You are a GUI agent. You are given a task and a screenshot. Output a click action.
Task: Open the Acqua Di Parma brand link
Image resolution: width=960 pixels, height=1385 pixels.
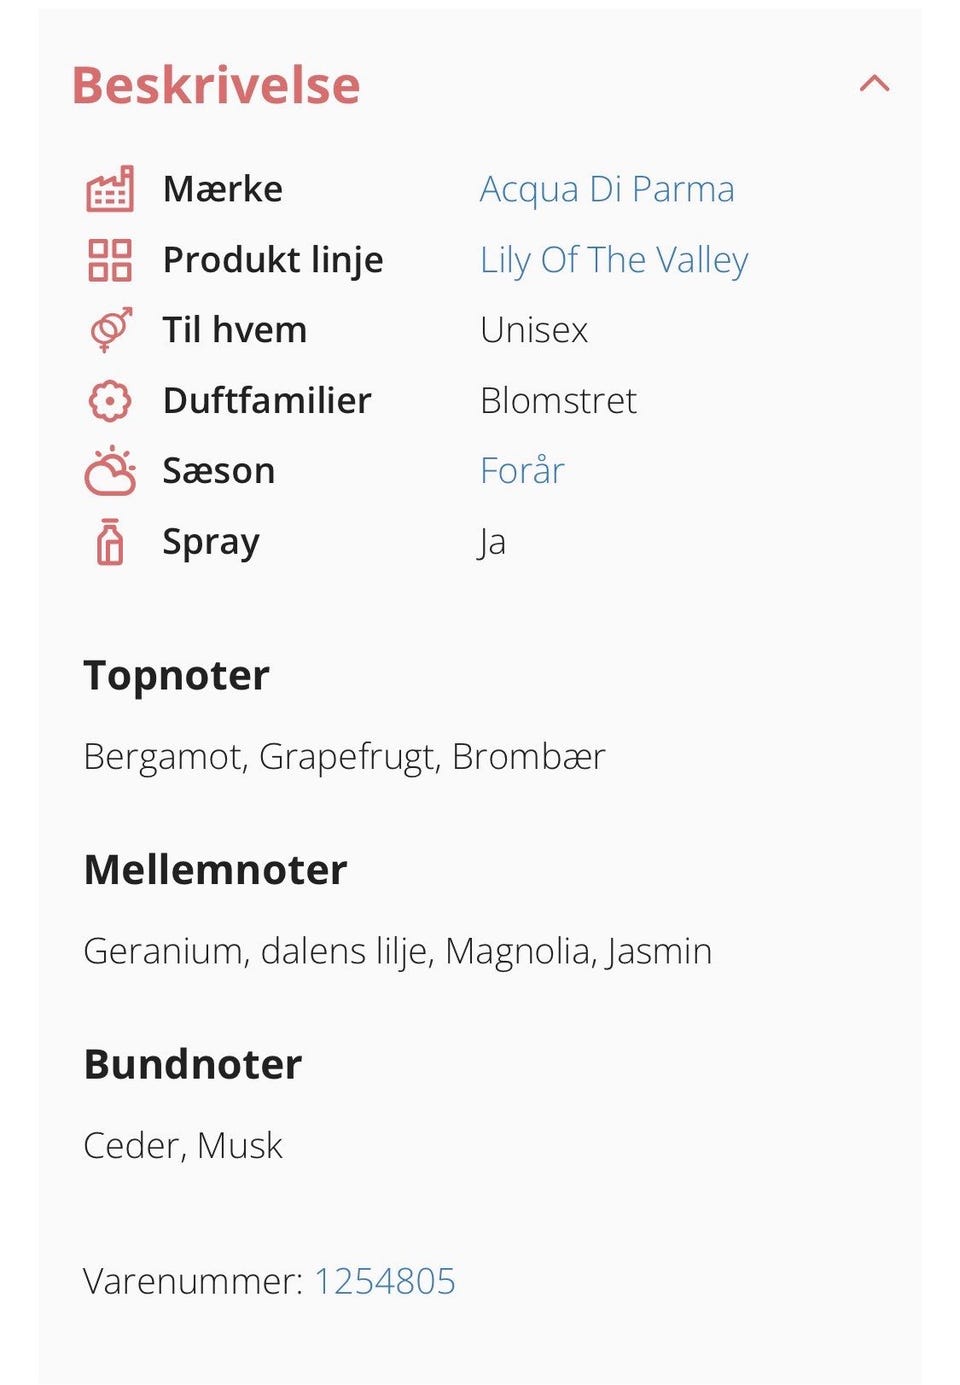(x=609, y=189)
